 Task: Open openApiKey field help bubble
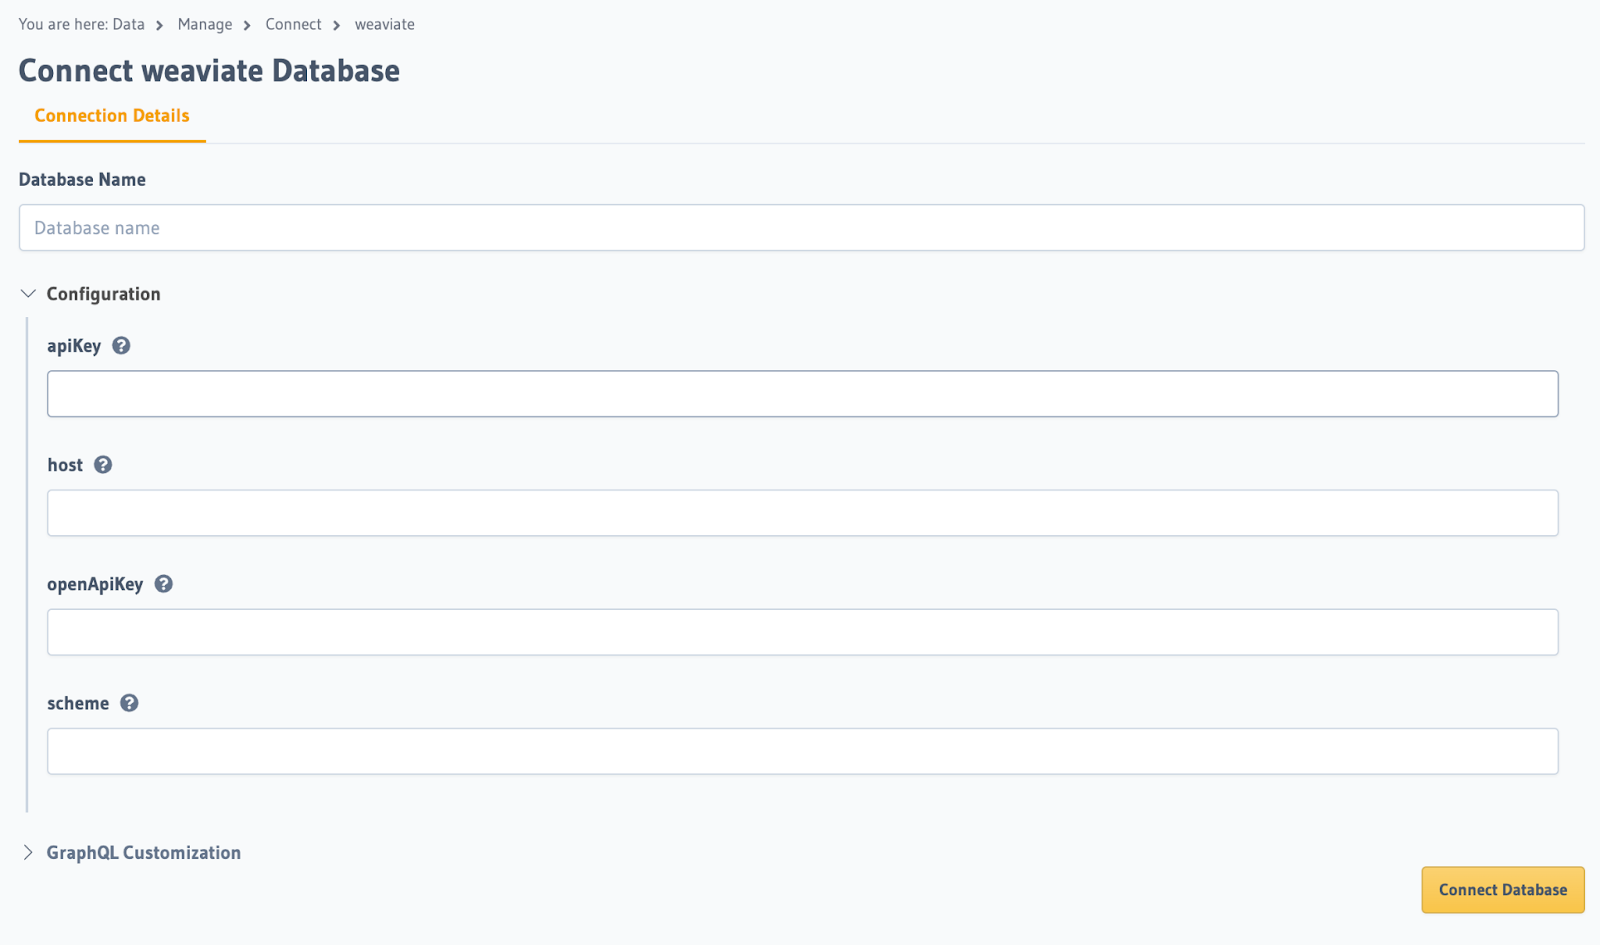tap(163, 583)
